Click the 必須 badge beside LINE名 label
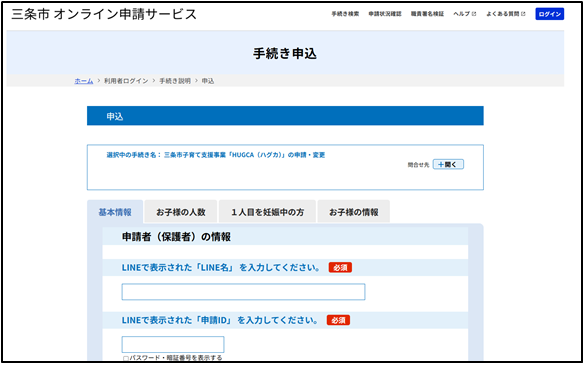Image resolution: width=585 pixels, height=365 pixels. coord(340,268)
